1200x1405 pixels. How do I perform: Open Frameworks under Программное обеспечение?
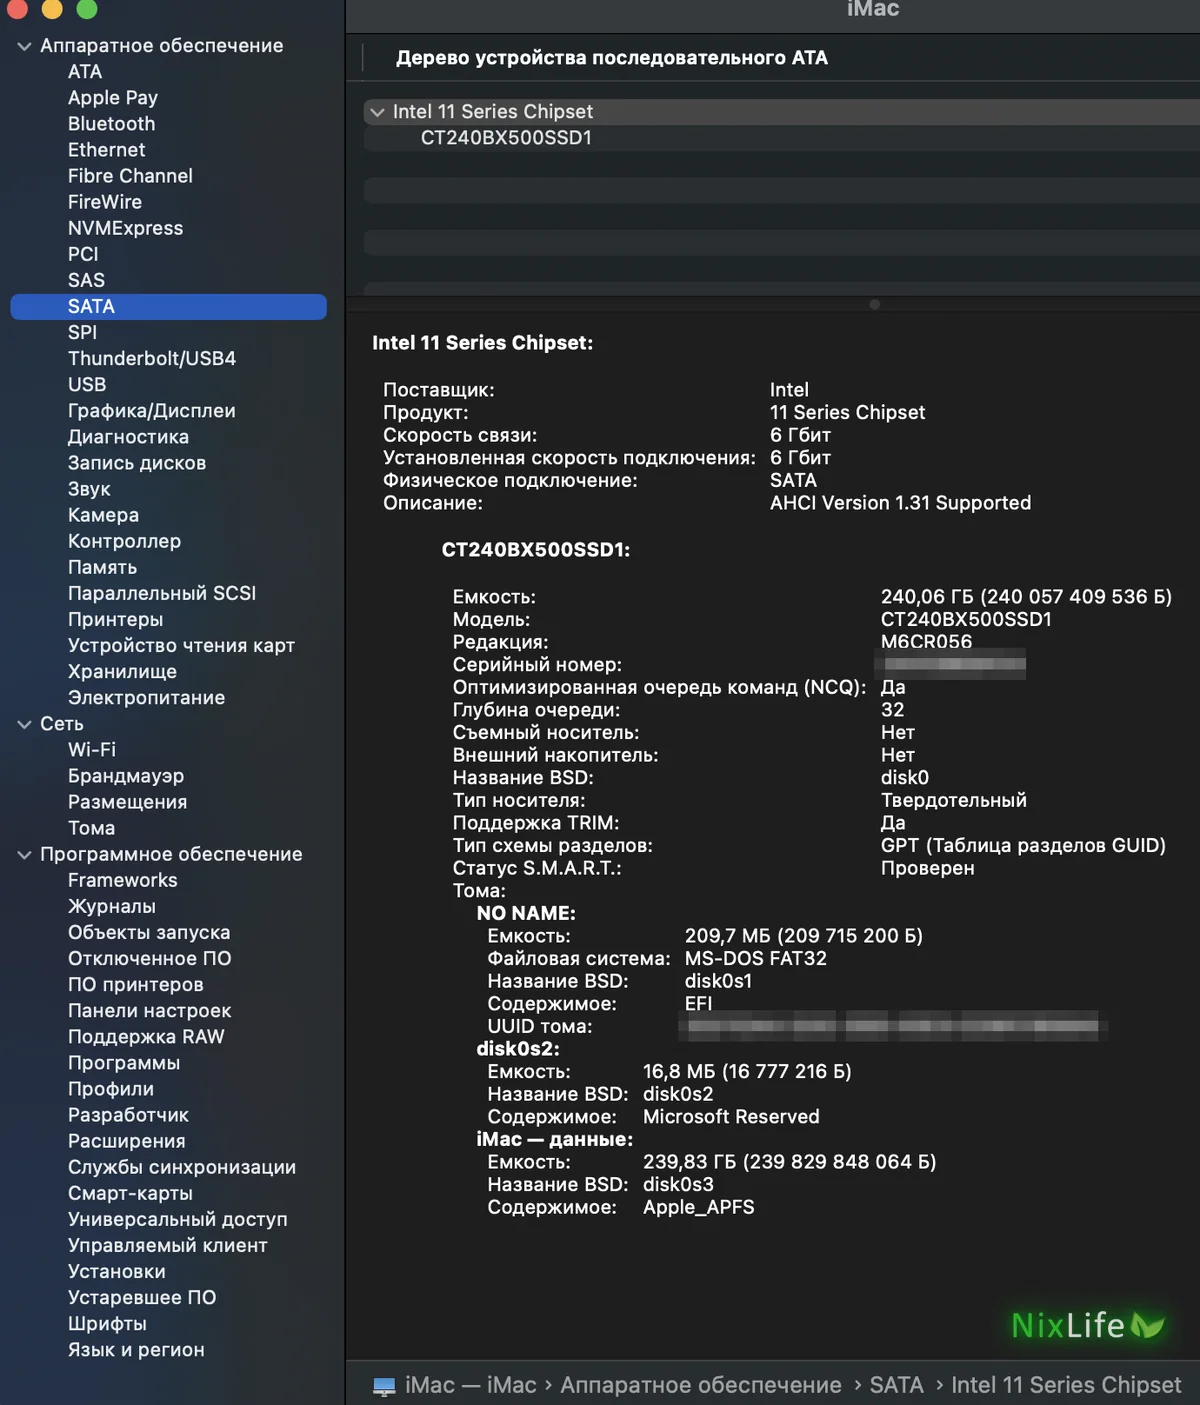(x=122, y=880)
